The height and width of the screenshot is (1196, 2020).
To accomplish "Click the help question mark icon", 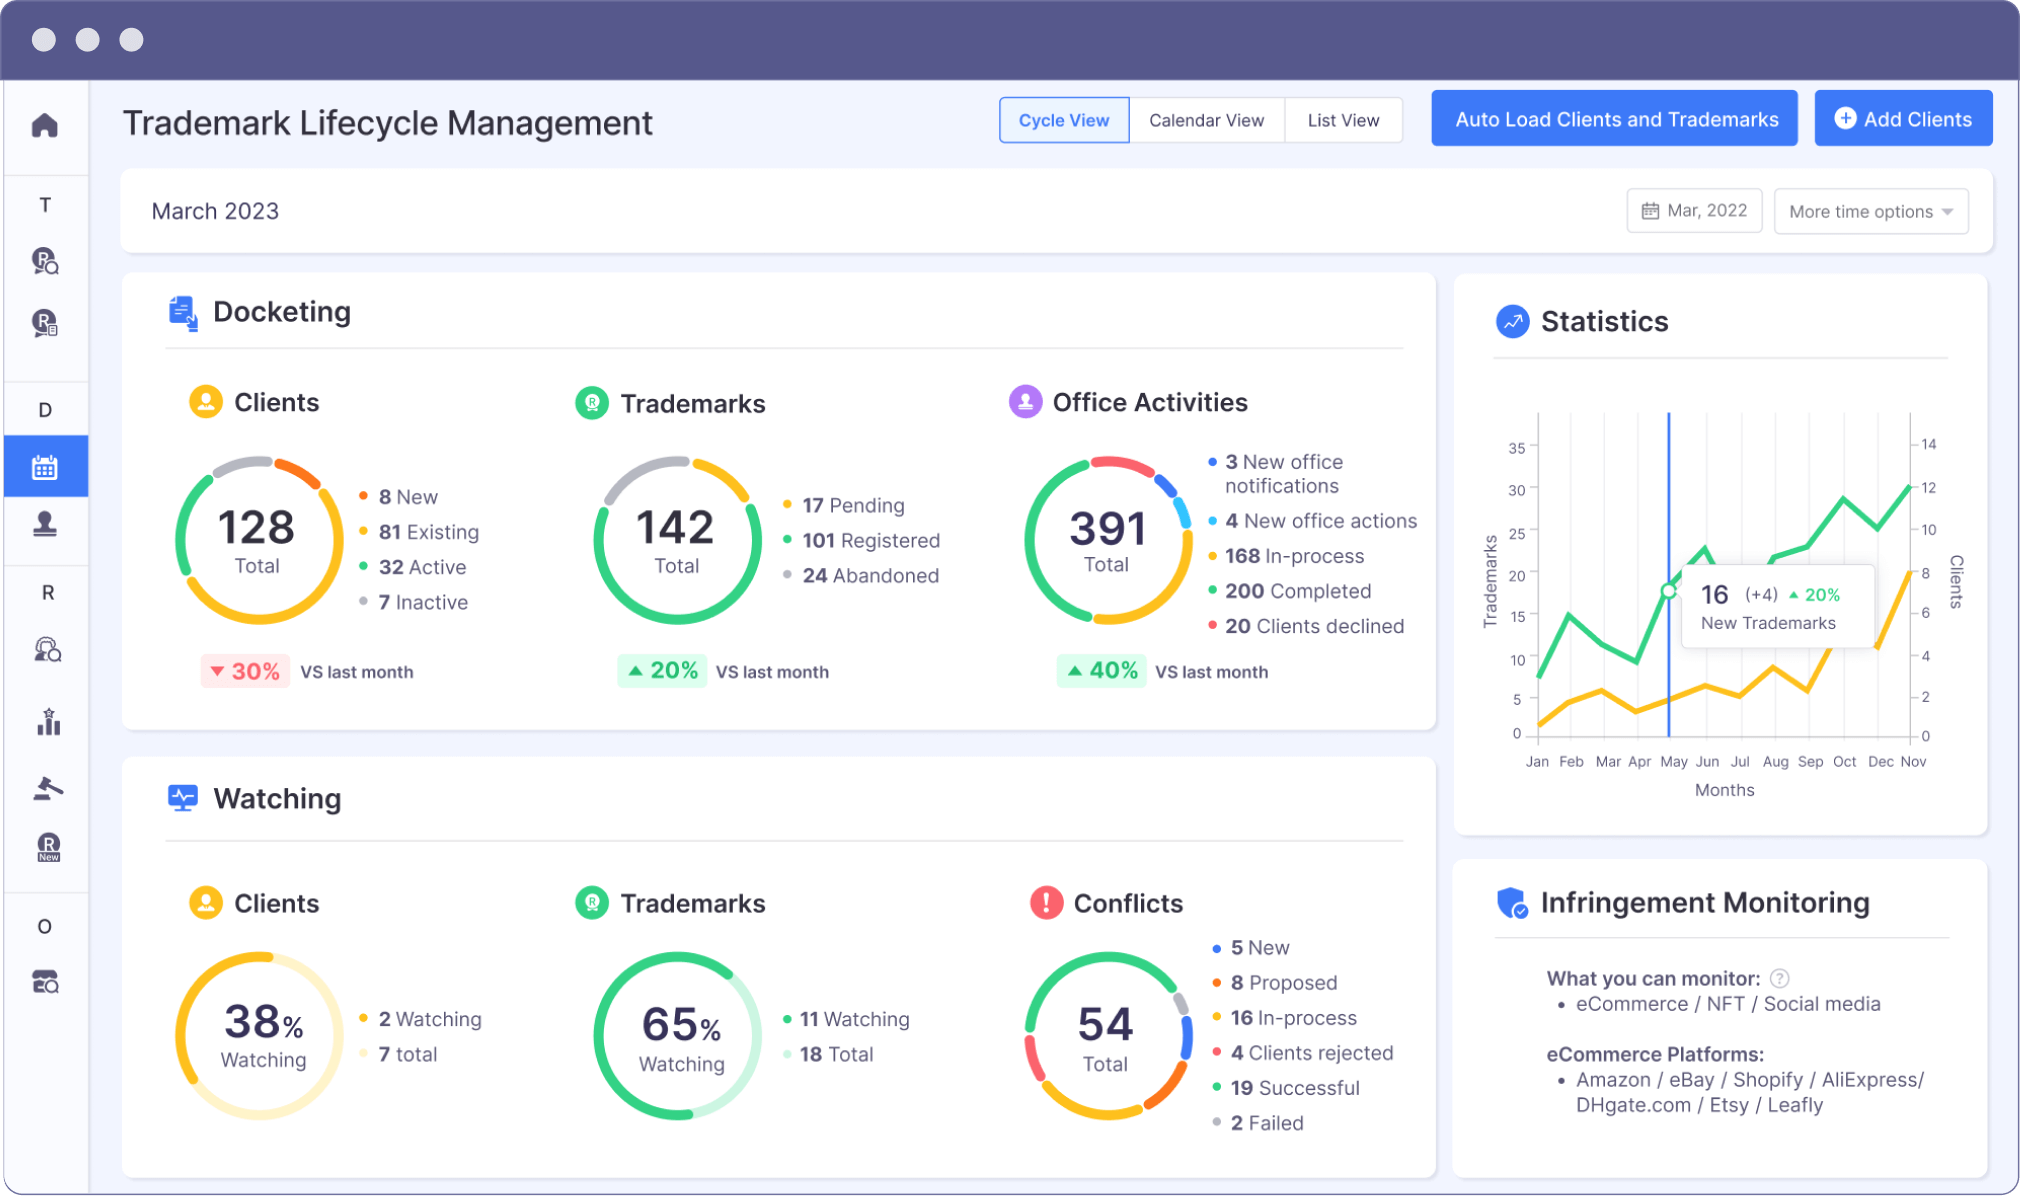I will point(1779,979).
